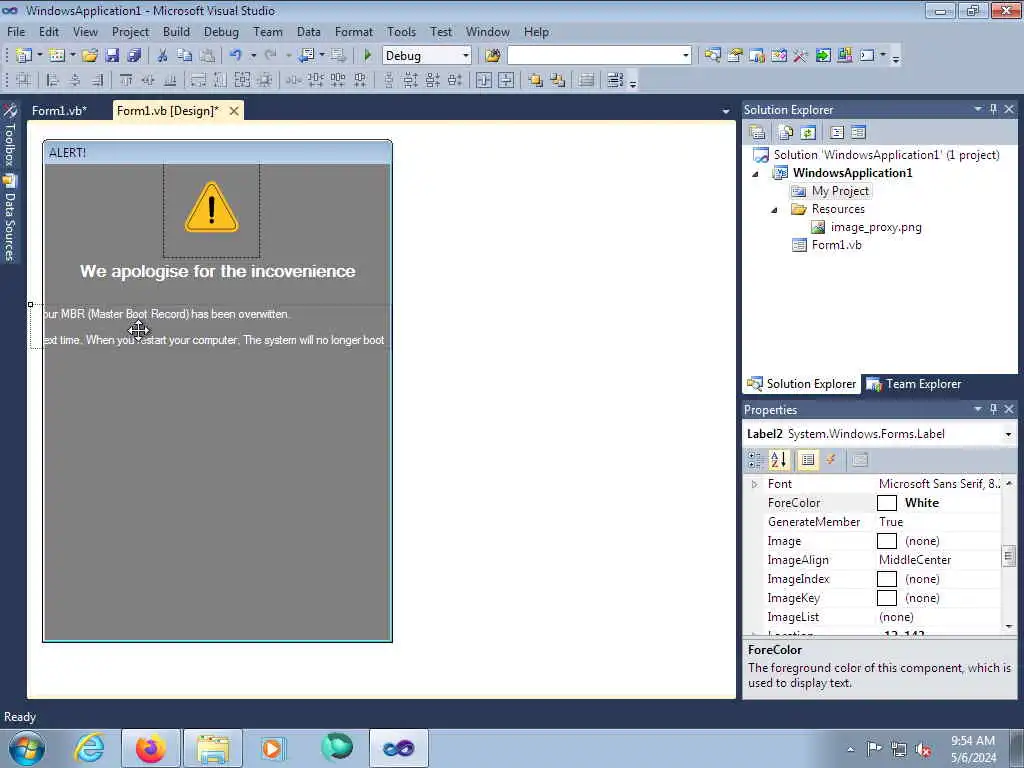The width and height of the screenshot is (1024, 768).
Task: Toggle auto-hide pin on Solution Explorer
Action: click(993, 109)
